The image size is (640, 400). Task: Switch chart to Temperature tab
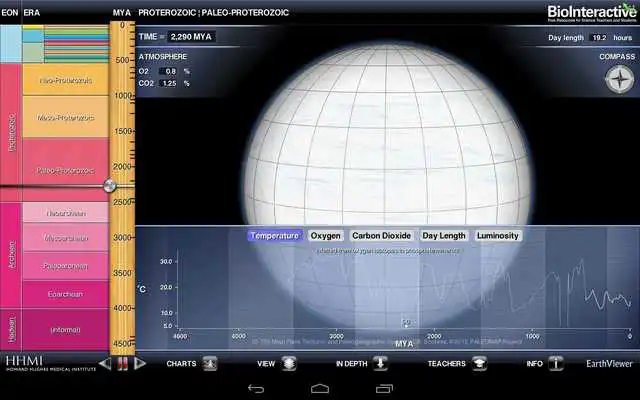[x=275, y=236]
